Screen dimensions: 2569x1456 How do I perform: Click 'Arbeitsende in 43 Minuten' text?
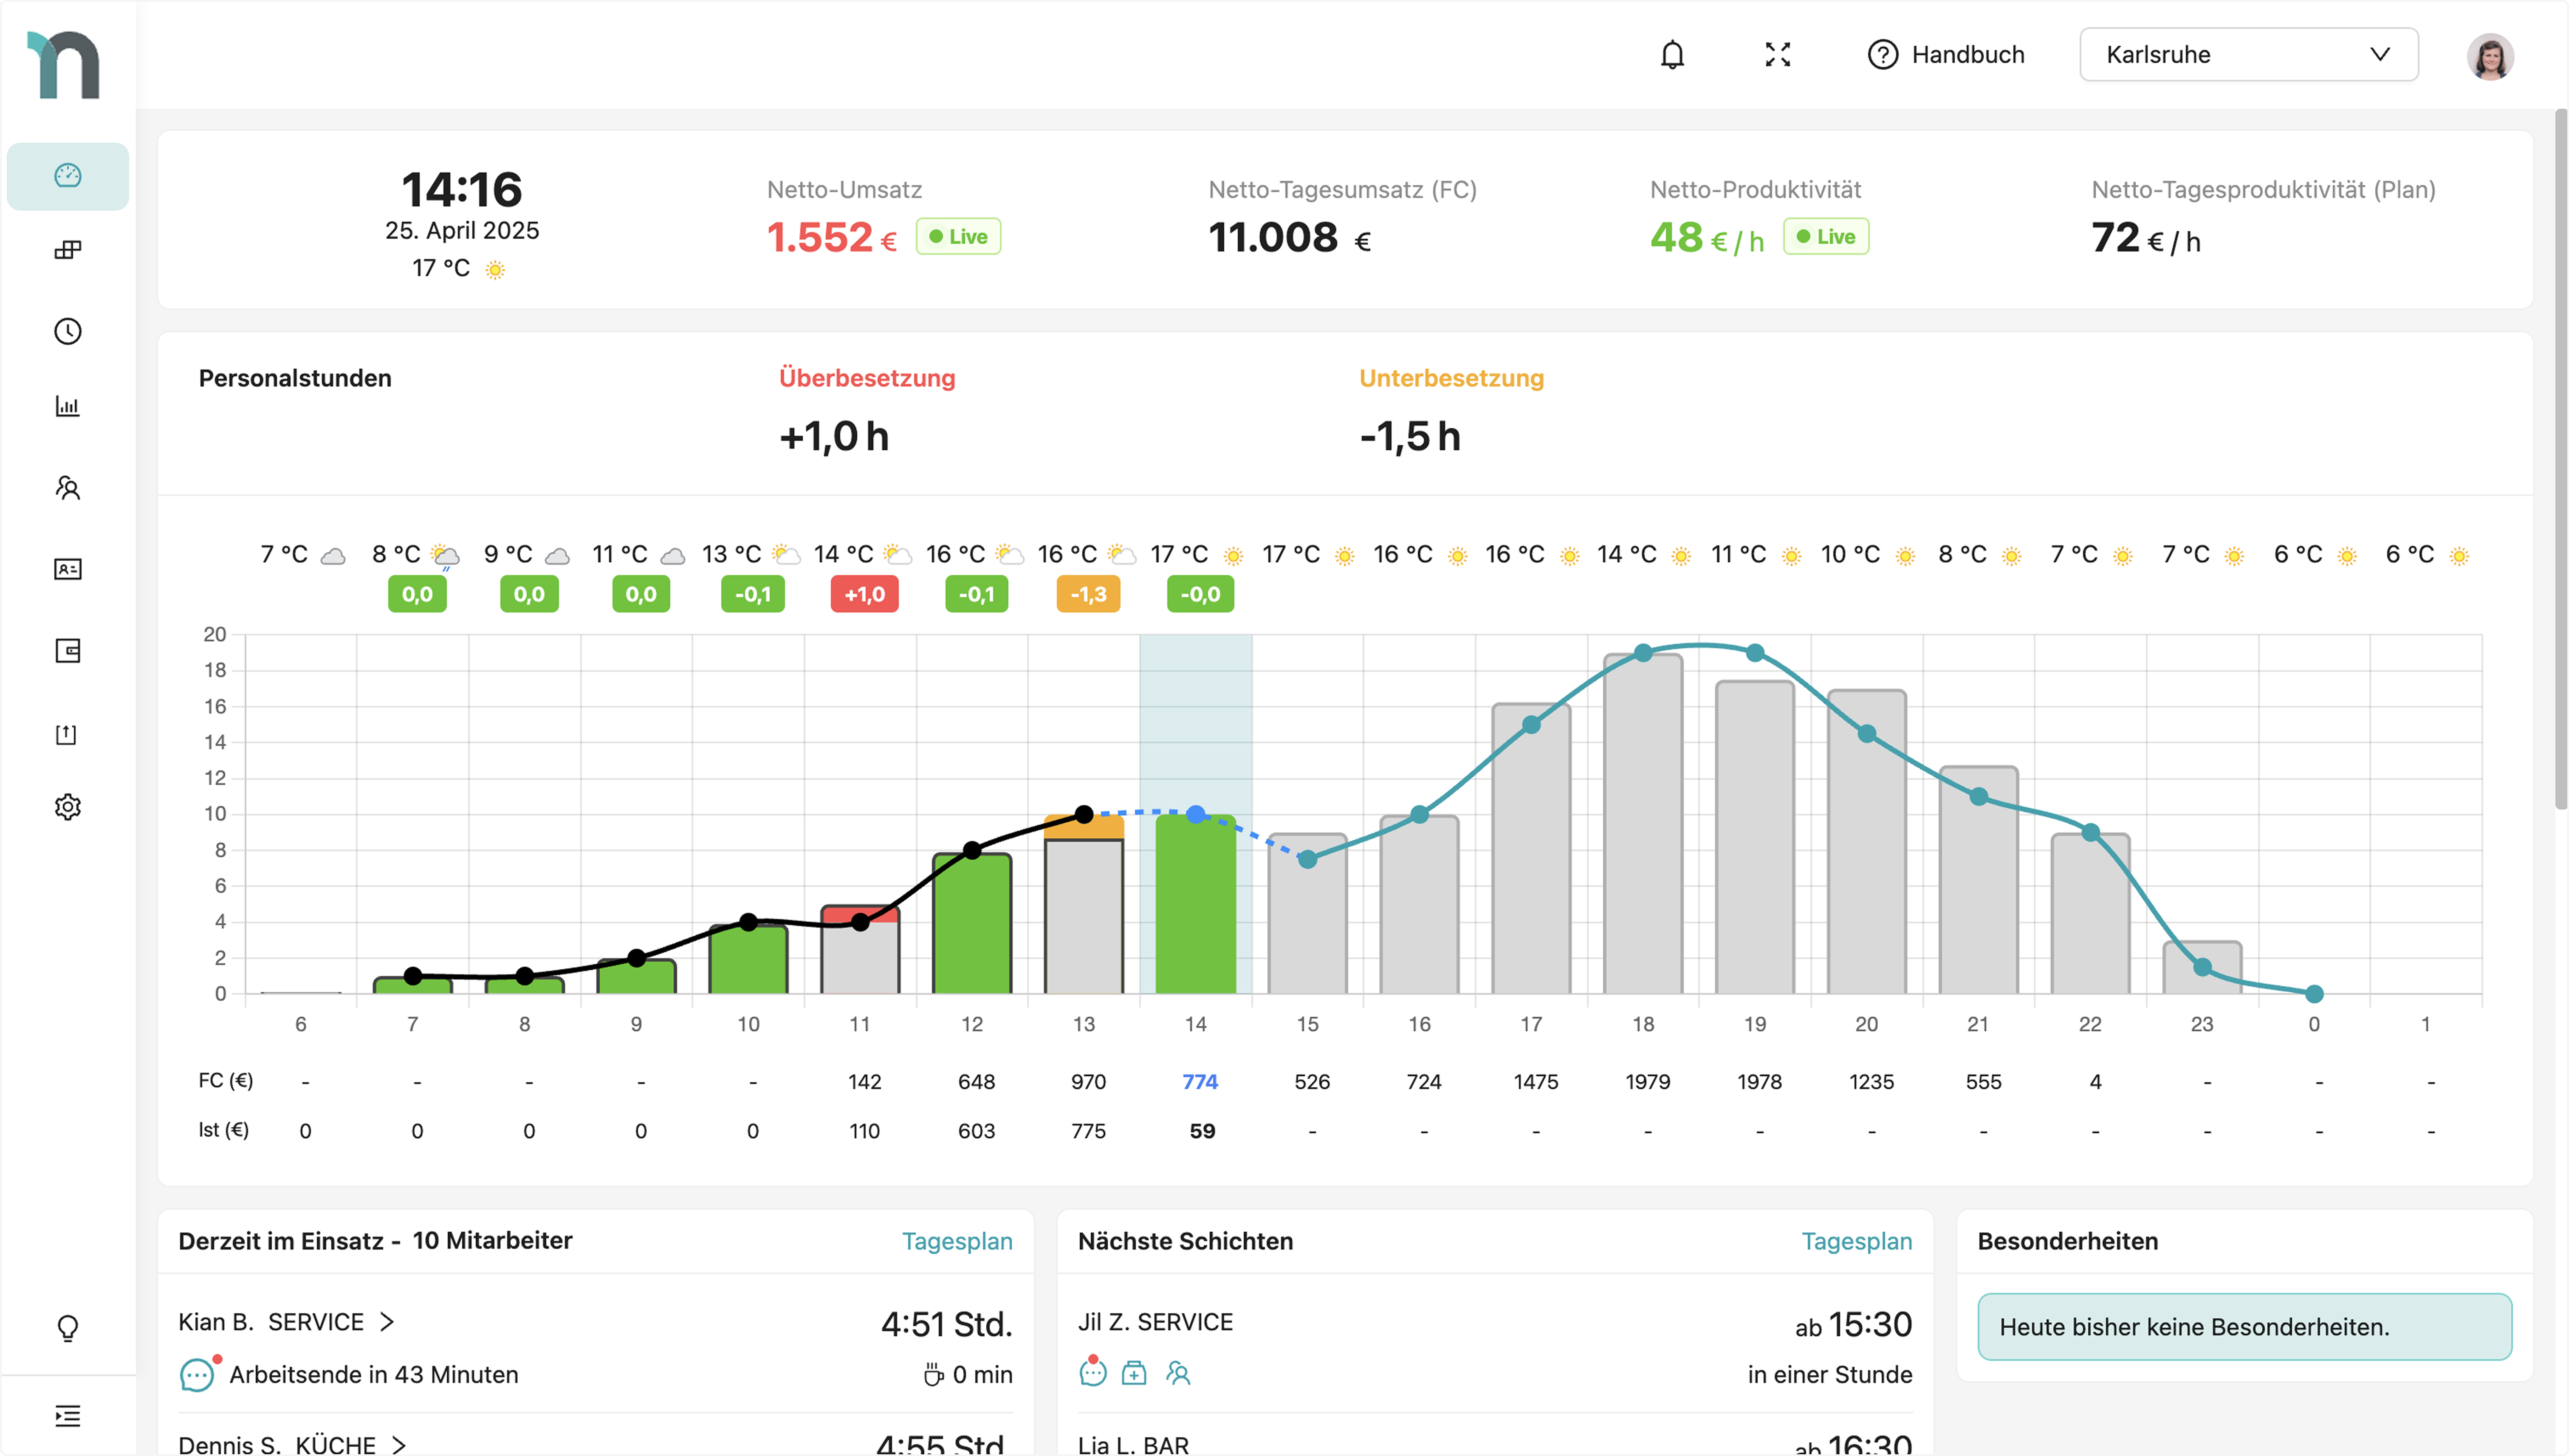tap(373, 1375)
